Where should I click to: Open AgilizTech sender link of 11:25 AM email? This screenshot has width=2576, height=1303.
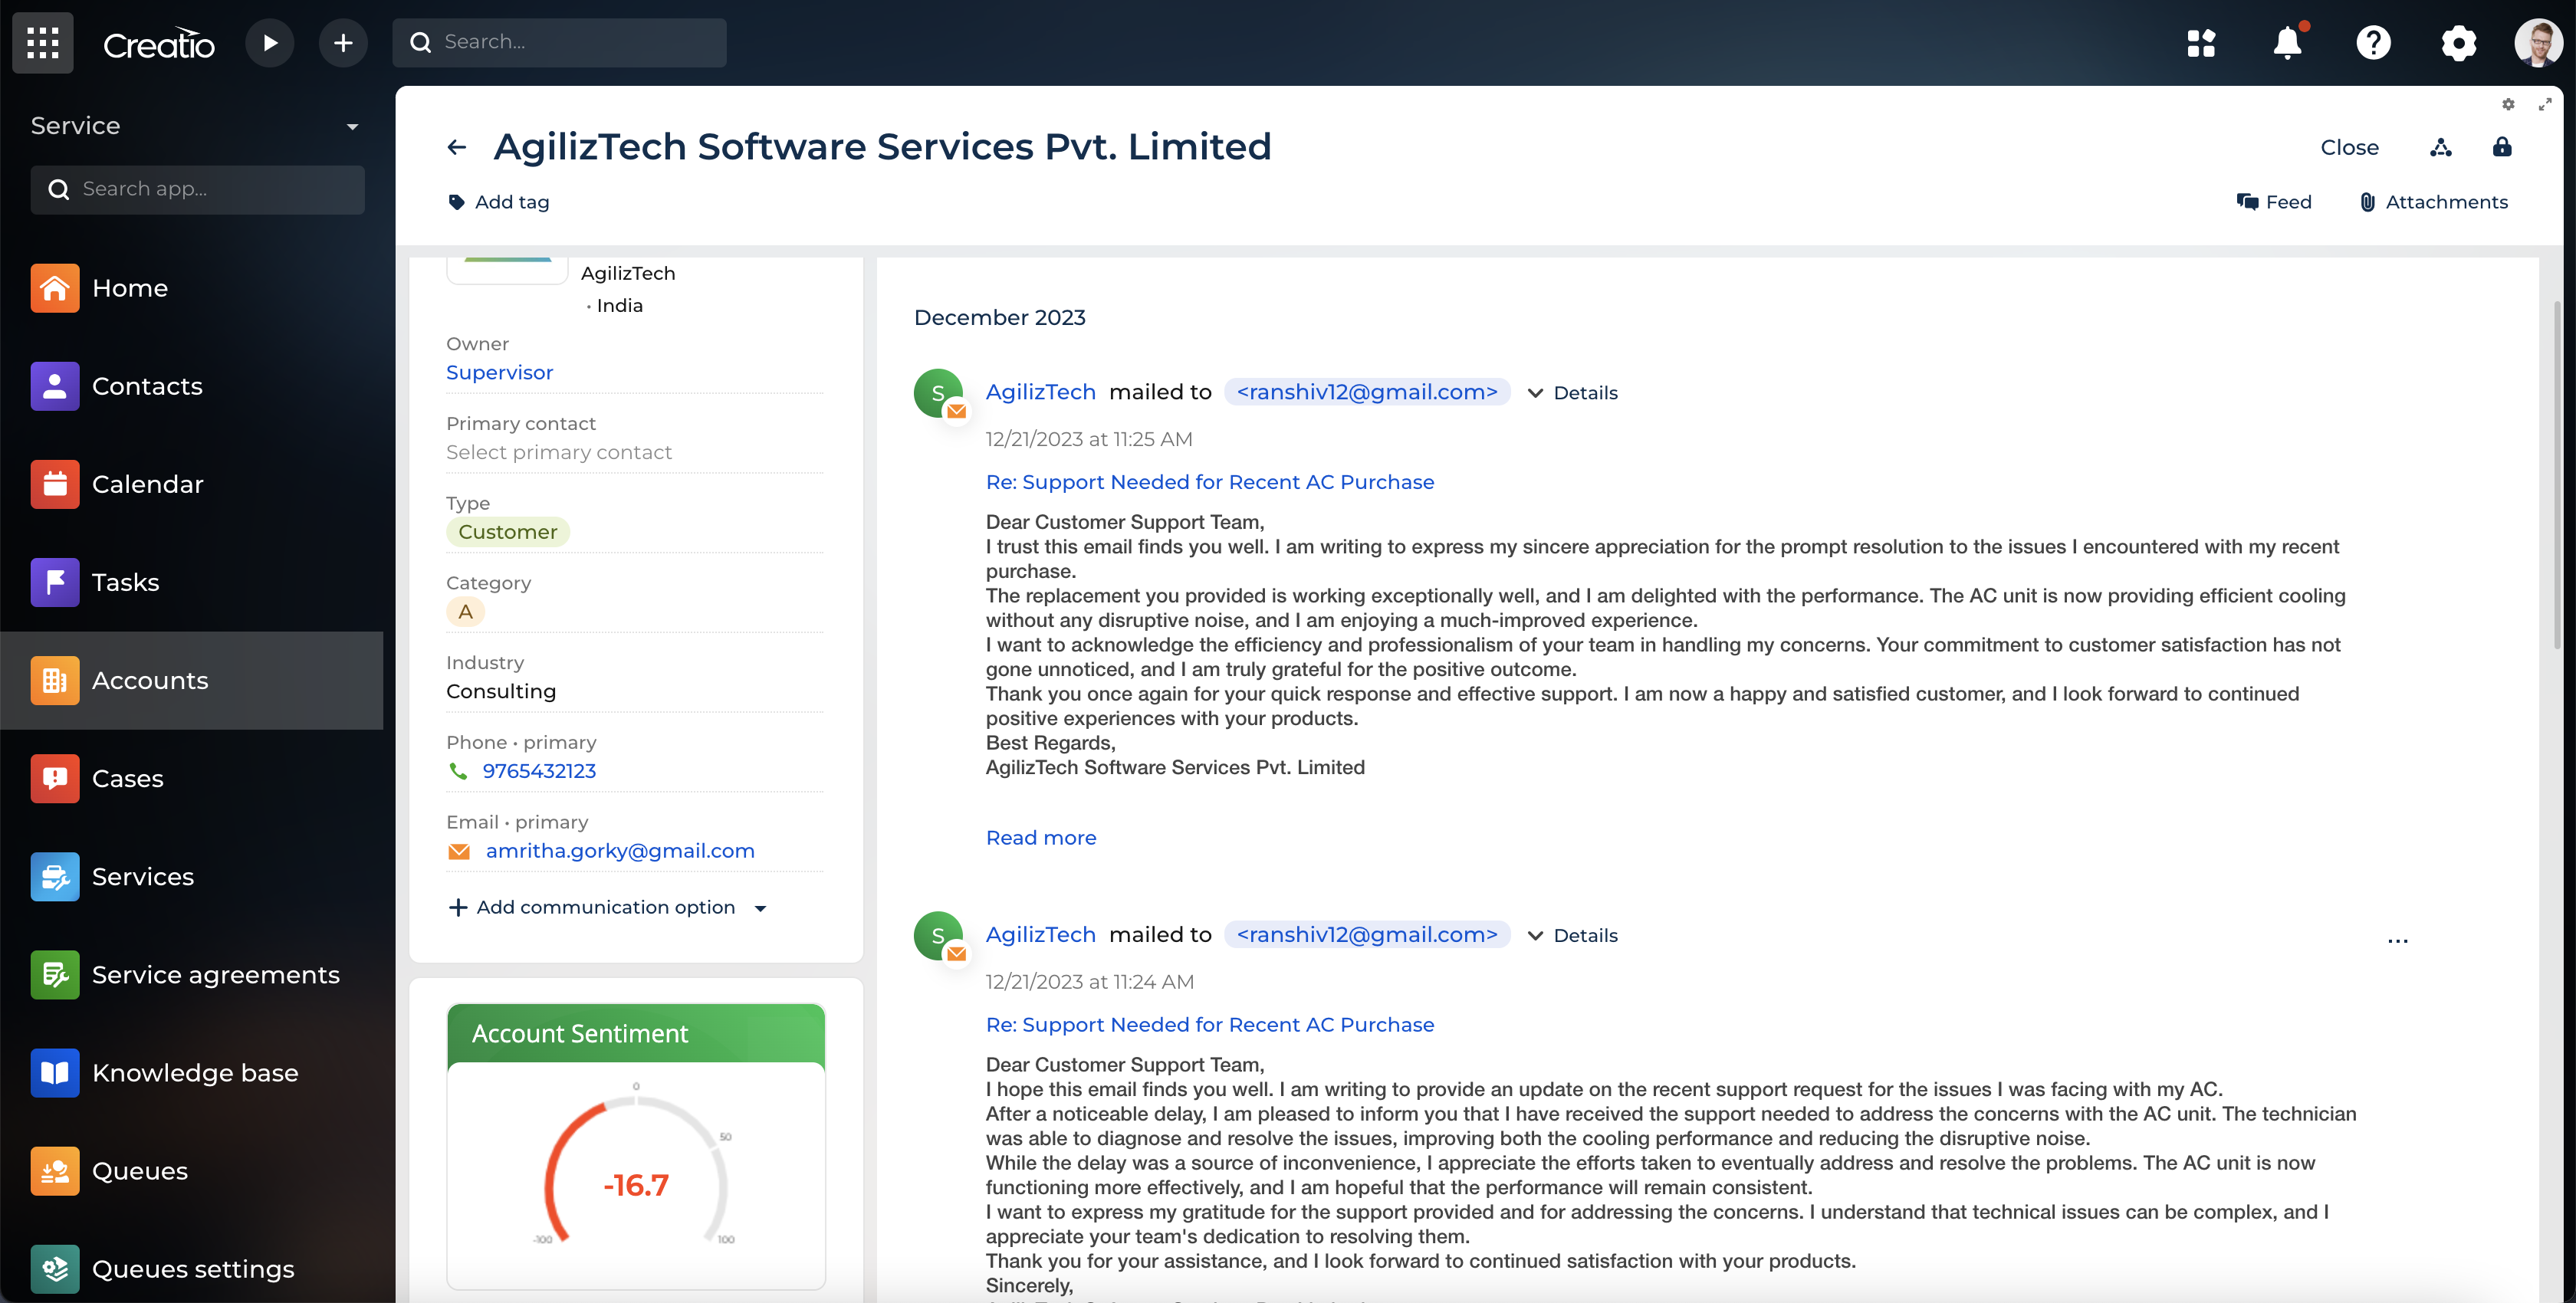point(1040,392)
